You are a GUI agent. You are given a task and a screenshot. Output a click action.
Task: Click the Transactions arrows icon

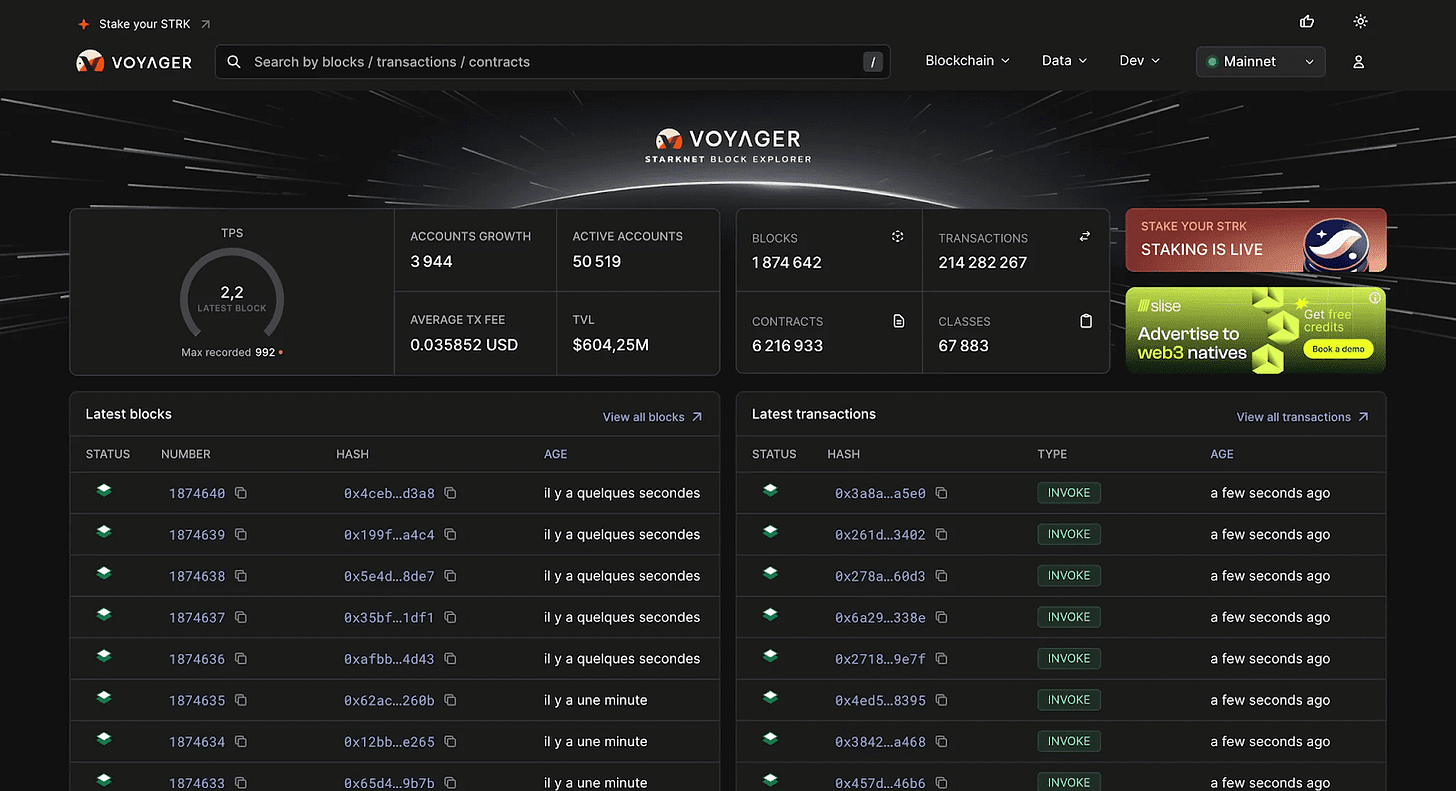click(x=1085, y=237)
